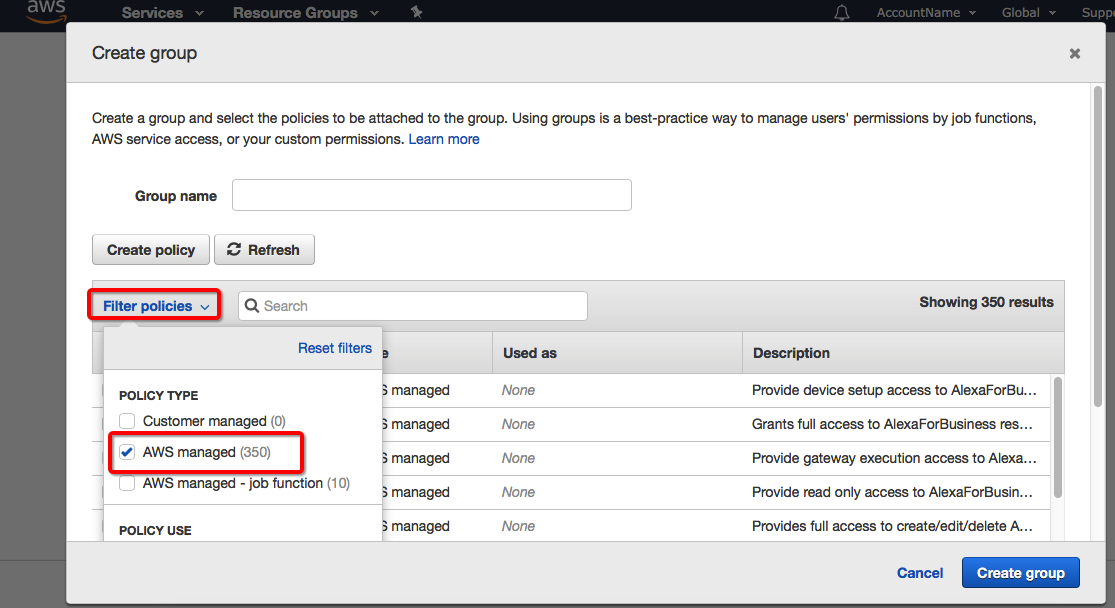1115x608 pixels.
Task: Enable the Customer managed checkbox
Action: coord(127,421)
